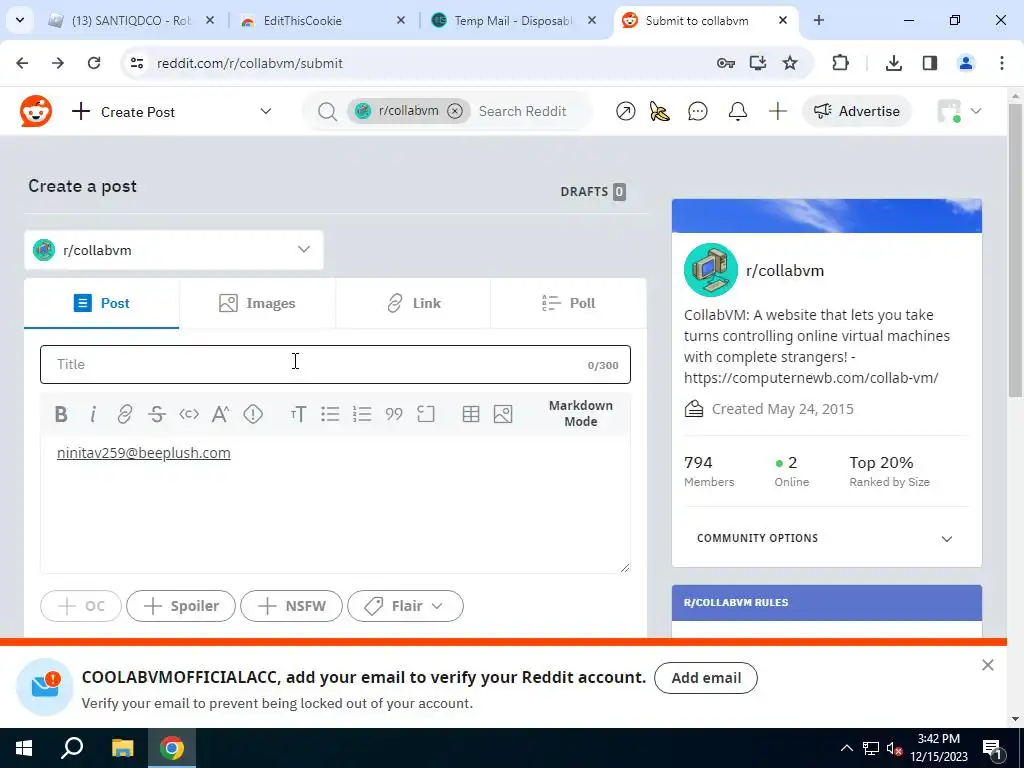Screen dimensions: 1024x768
Task: Click the Add email button
Action: click(706, 678)
